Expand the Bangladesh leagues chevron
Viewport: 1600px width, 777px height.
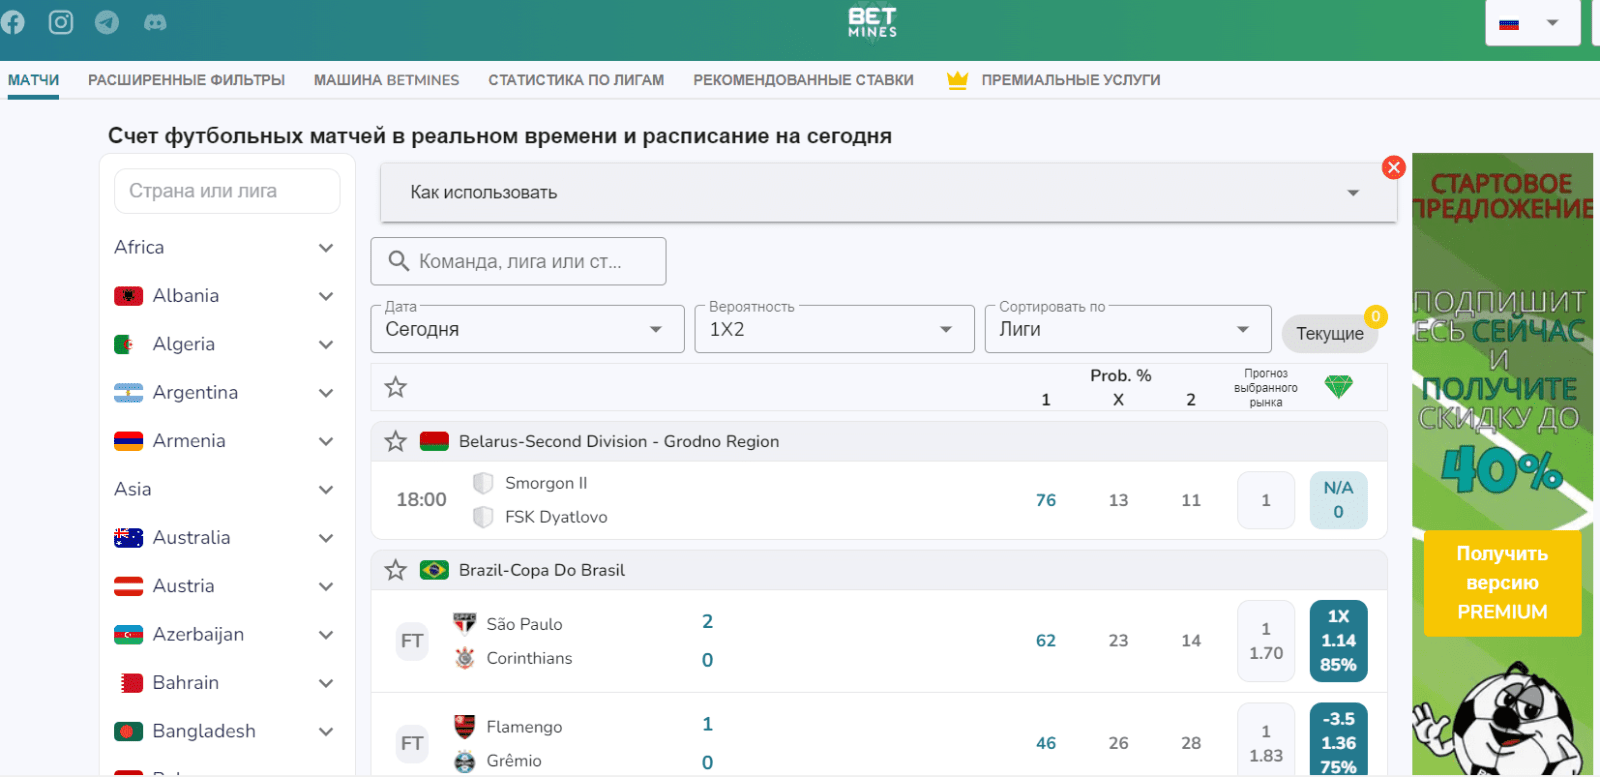[x=326, y=732]
